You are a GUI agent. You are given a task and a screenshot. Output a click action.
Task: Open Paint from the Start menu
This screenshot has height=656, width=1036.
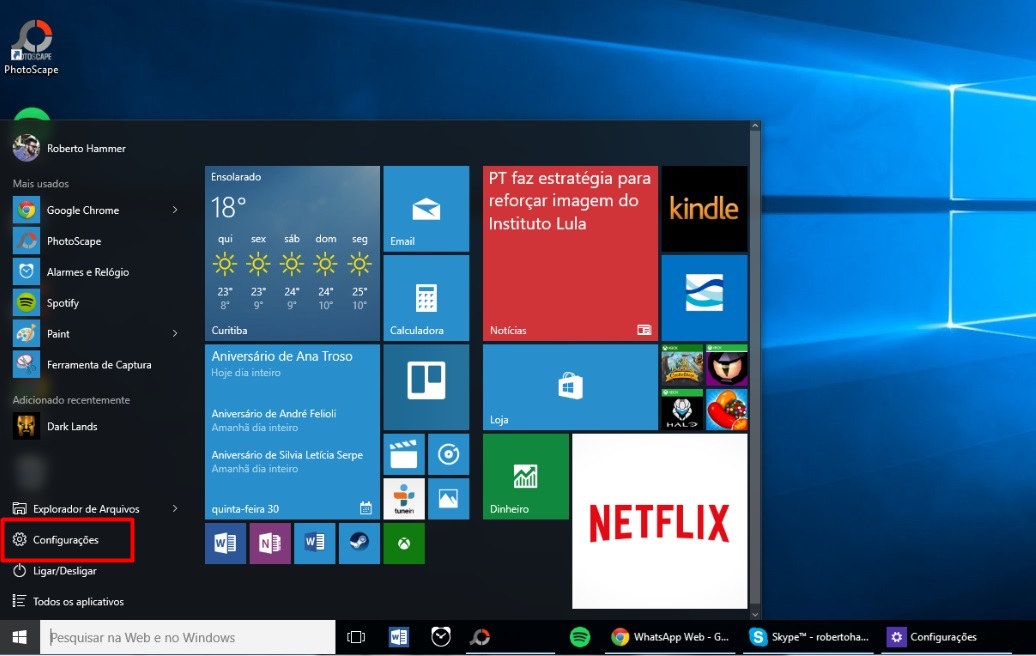coord(96,334)
